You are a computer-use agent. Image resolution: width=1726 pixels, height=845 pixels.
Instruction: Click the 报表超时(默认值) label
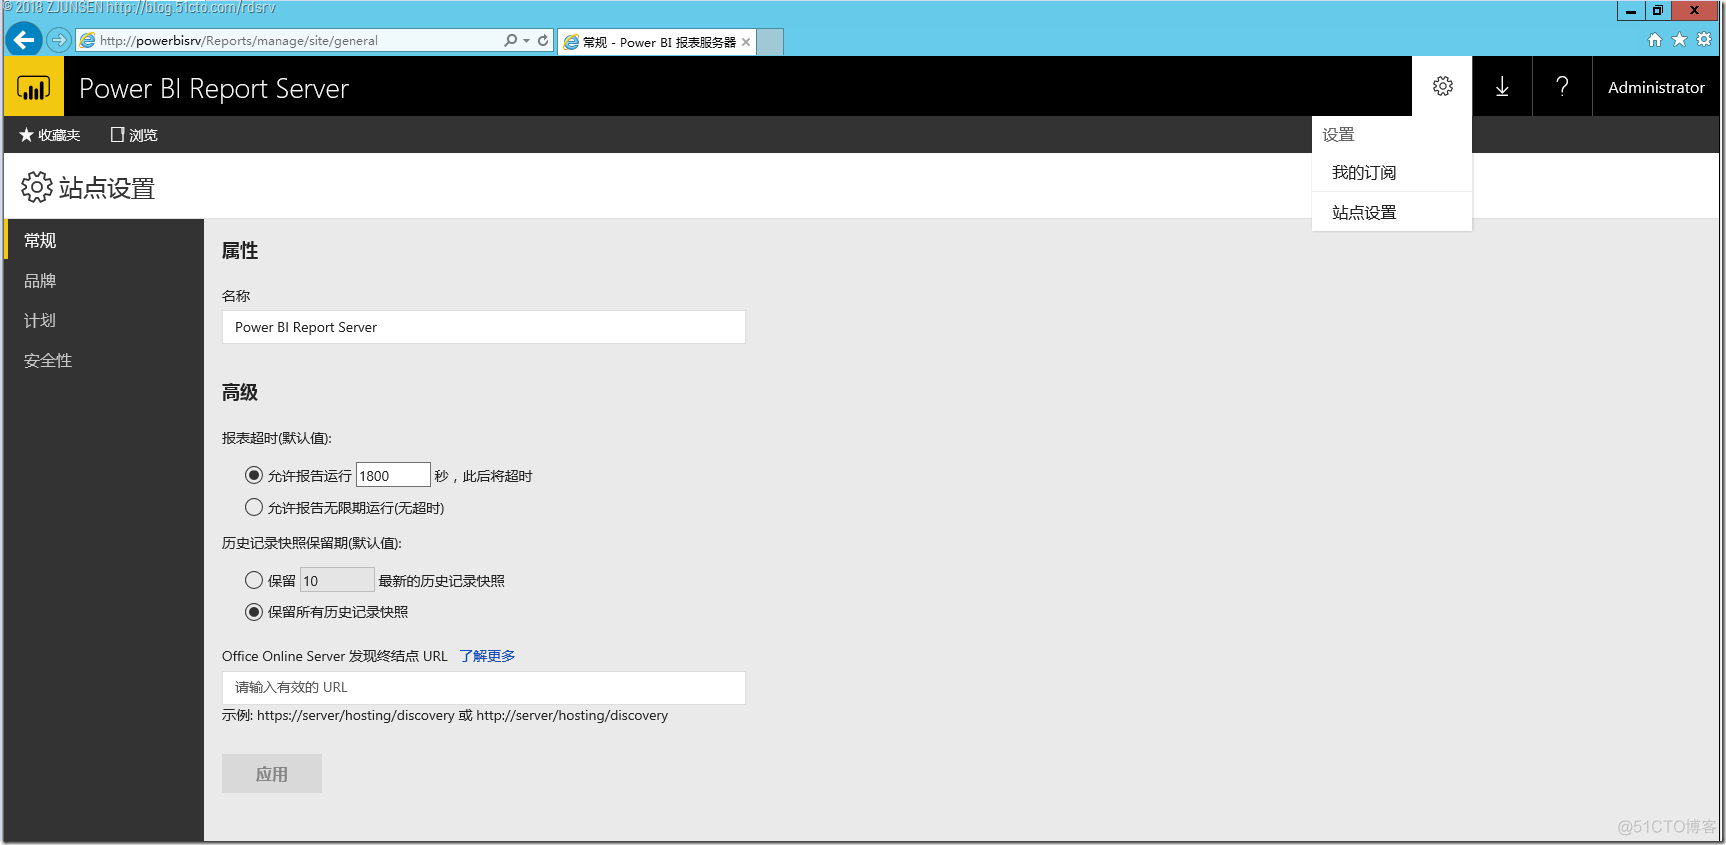click(x=277, y=438)
